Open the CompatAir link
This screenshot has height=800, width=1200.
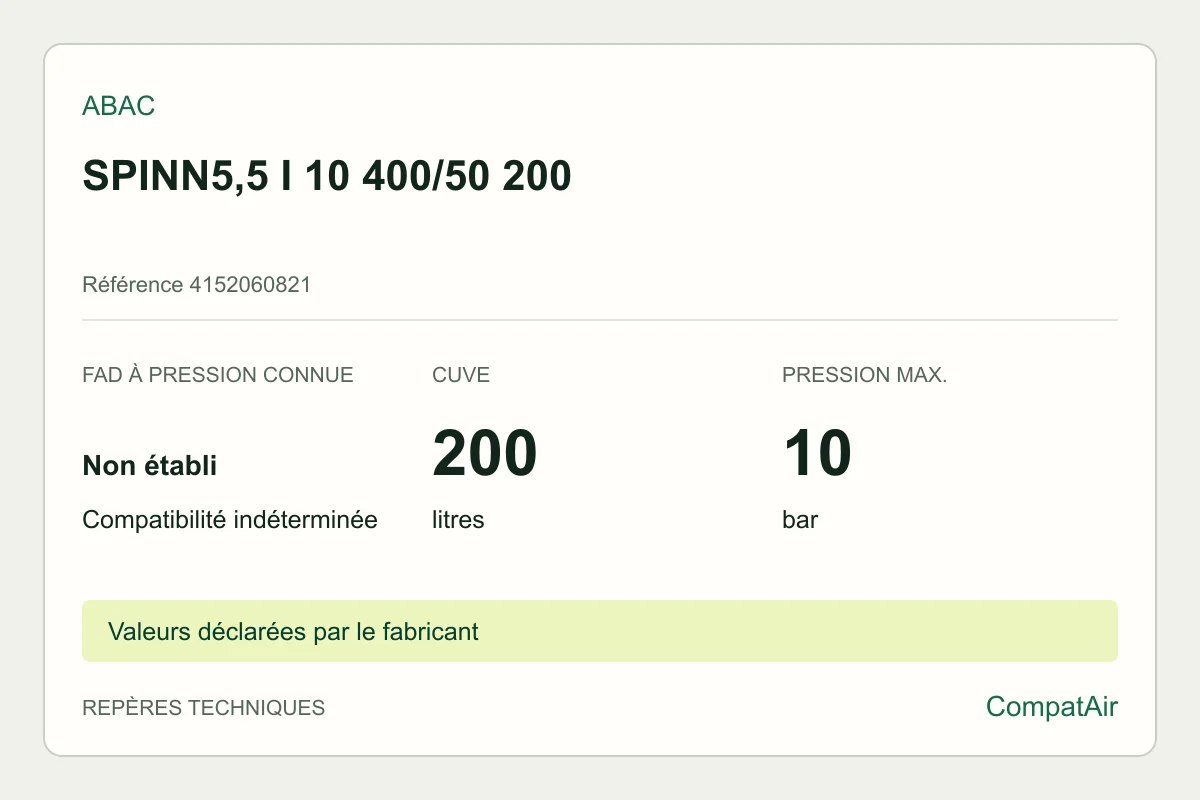(1052, 707)
